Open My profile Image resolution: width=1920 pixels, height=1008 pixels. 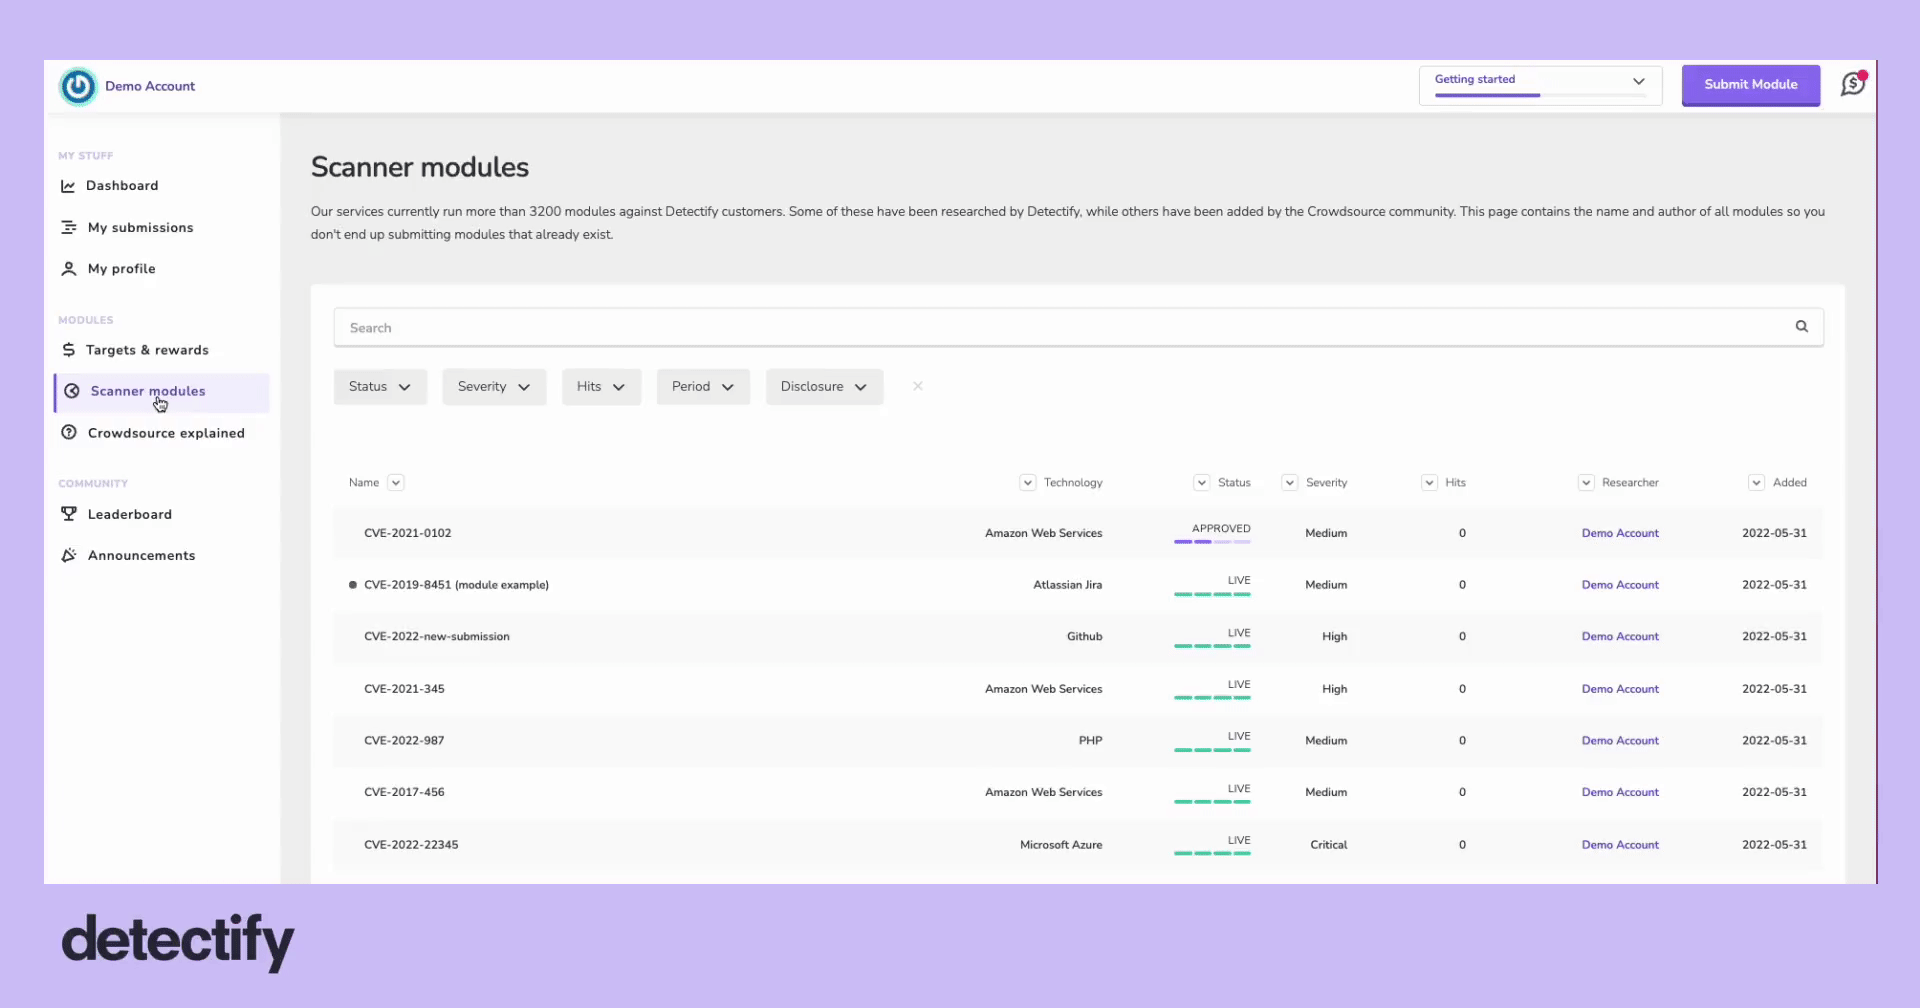[121, 269]
